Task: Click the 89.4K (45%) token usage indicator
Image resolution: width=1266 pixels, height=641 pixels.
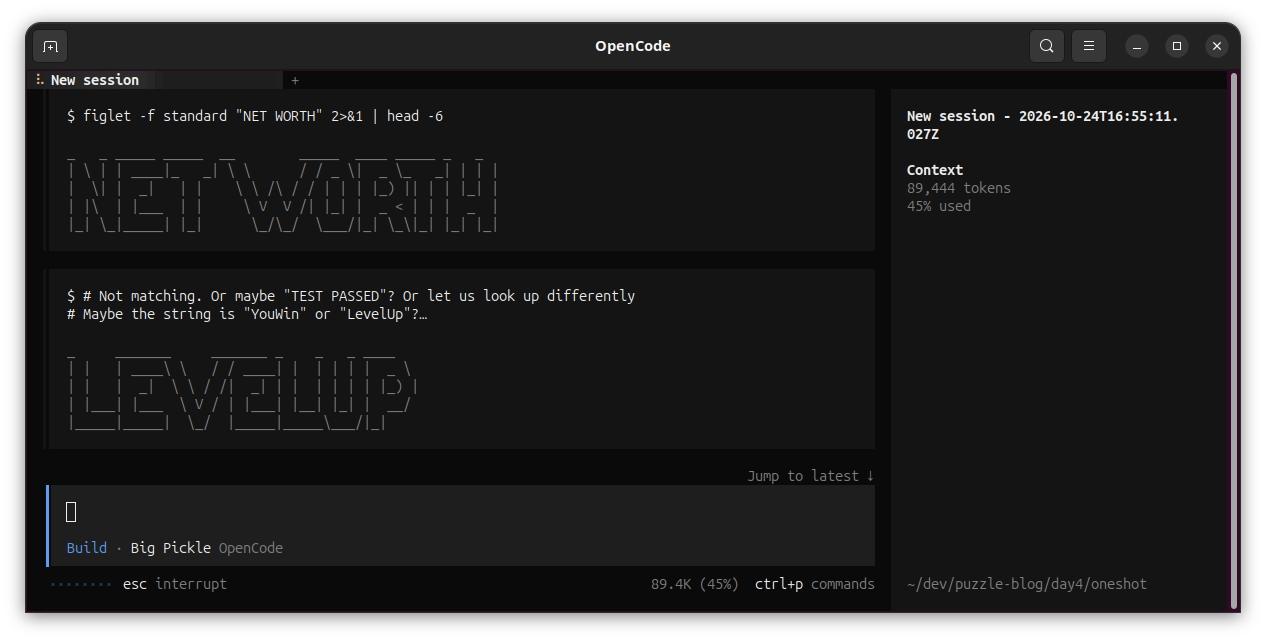Action: pyautogui.click(x=695, y=584)
